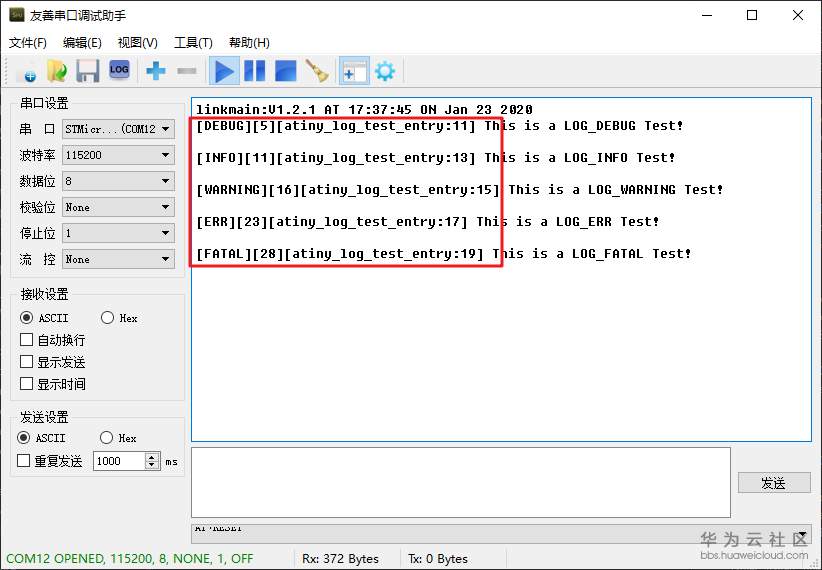822x570 pixels.
Task: Select Hex in receive settings
Action: [107, 318]
